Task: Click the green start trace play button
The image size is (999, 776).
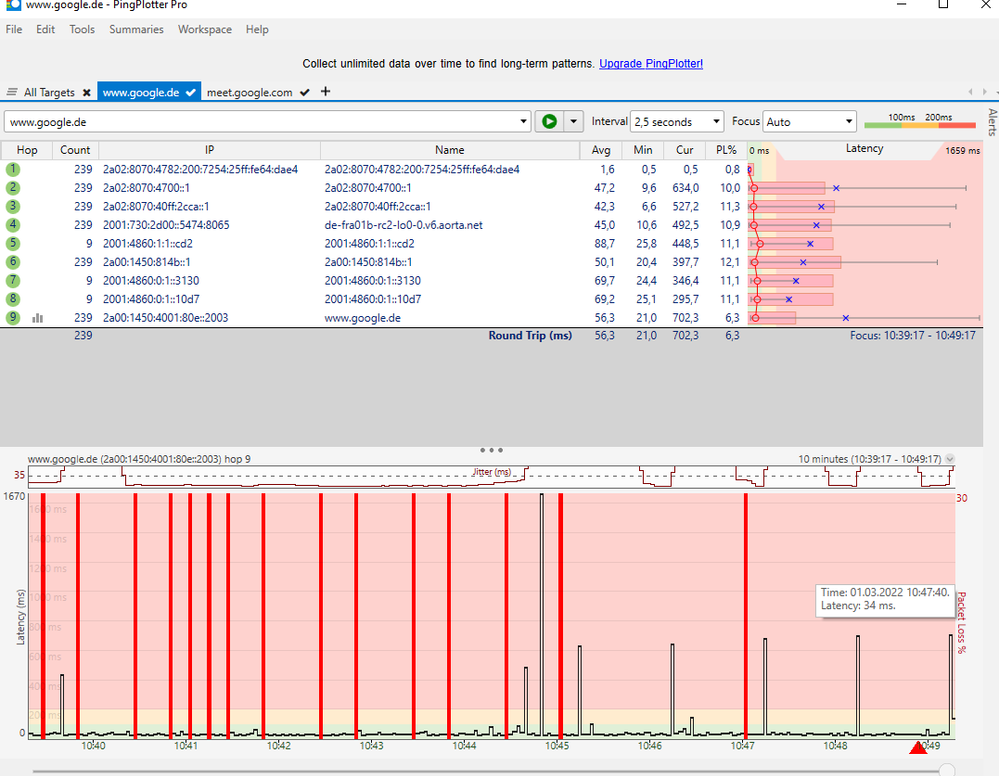Action: [x=549, y=121]
